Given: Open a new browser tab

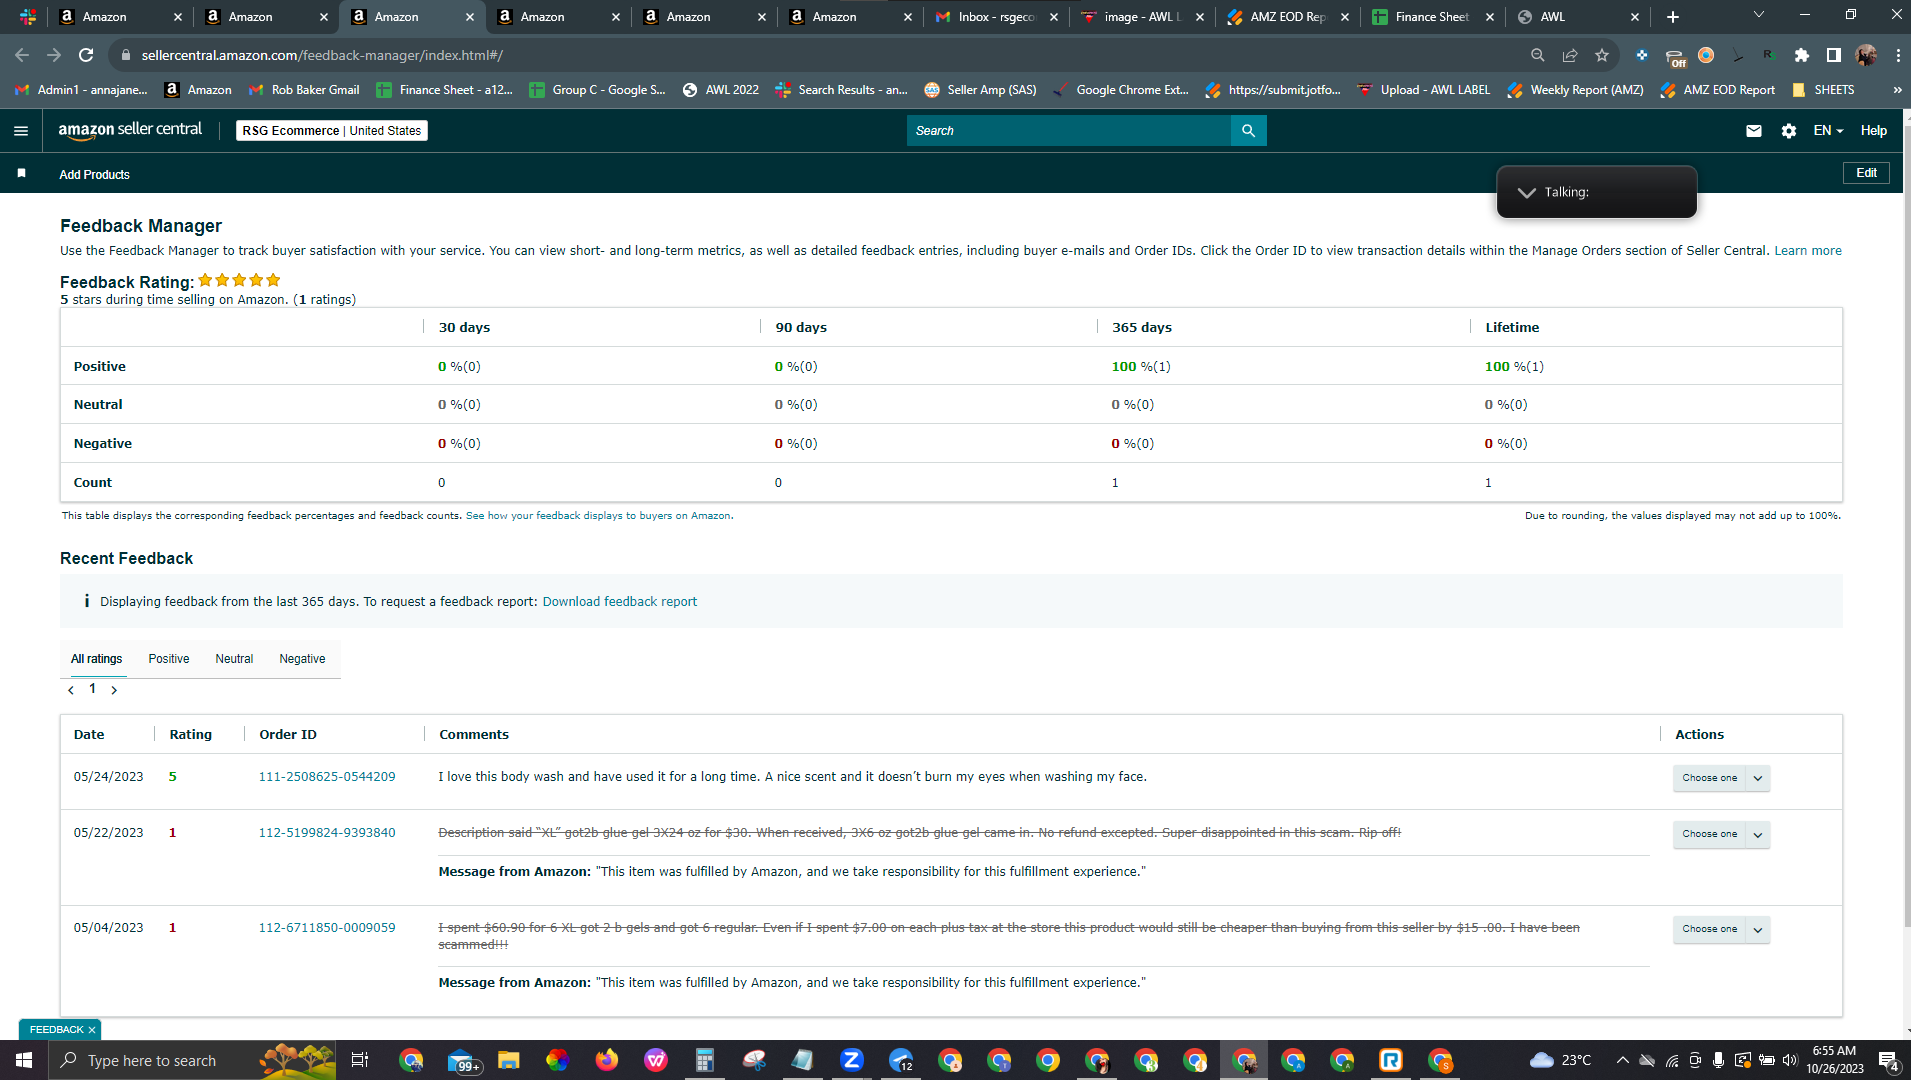Looking at the screenshot, I should point(1673,17).
